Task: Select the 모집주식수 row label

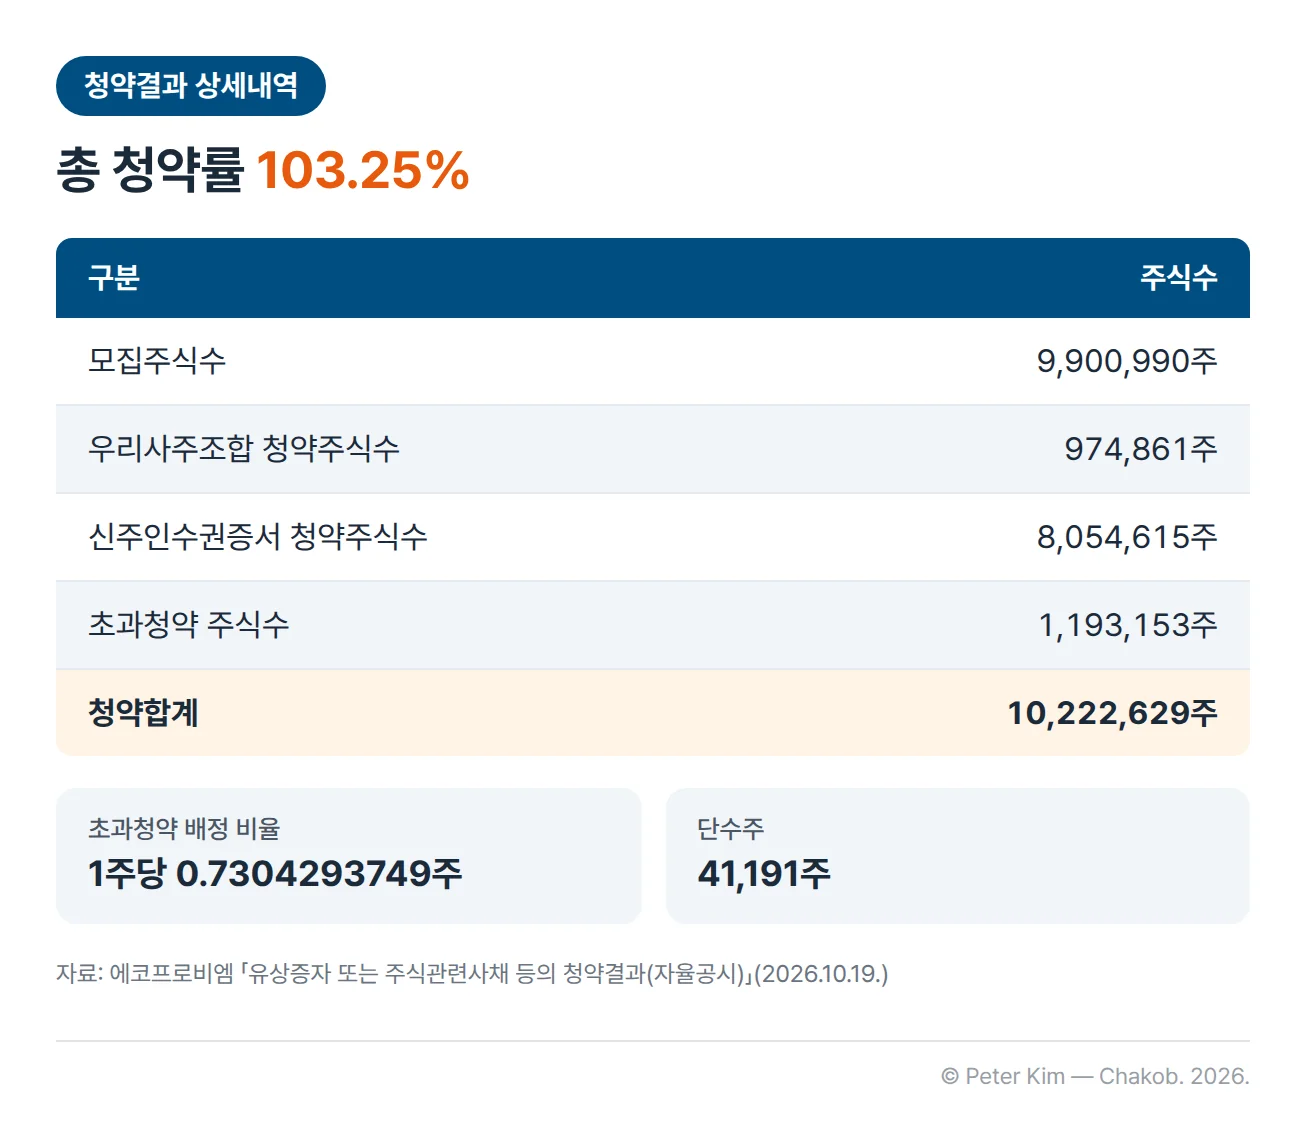Action: 157,361
